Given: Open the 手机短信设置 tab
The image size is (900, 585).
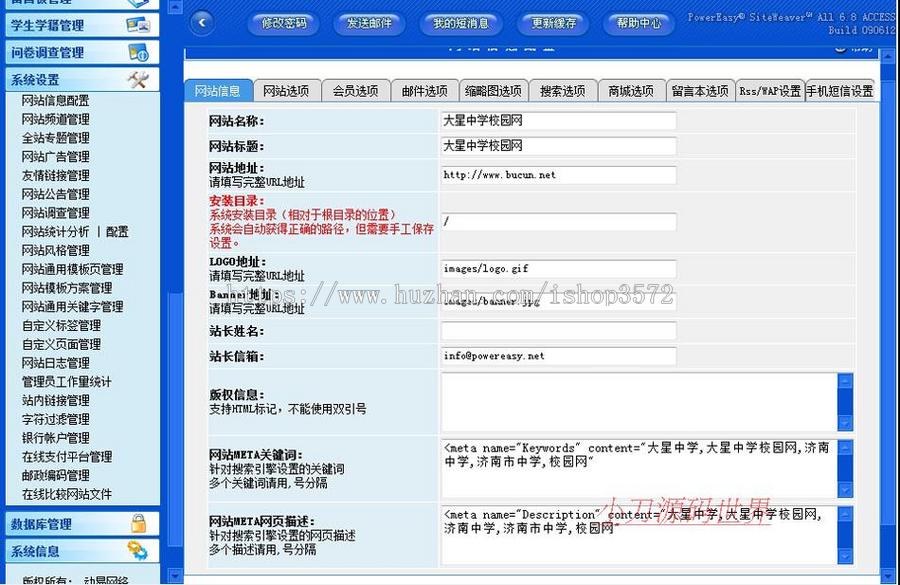Looking at the screenshot, I should pos(840,91).
